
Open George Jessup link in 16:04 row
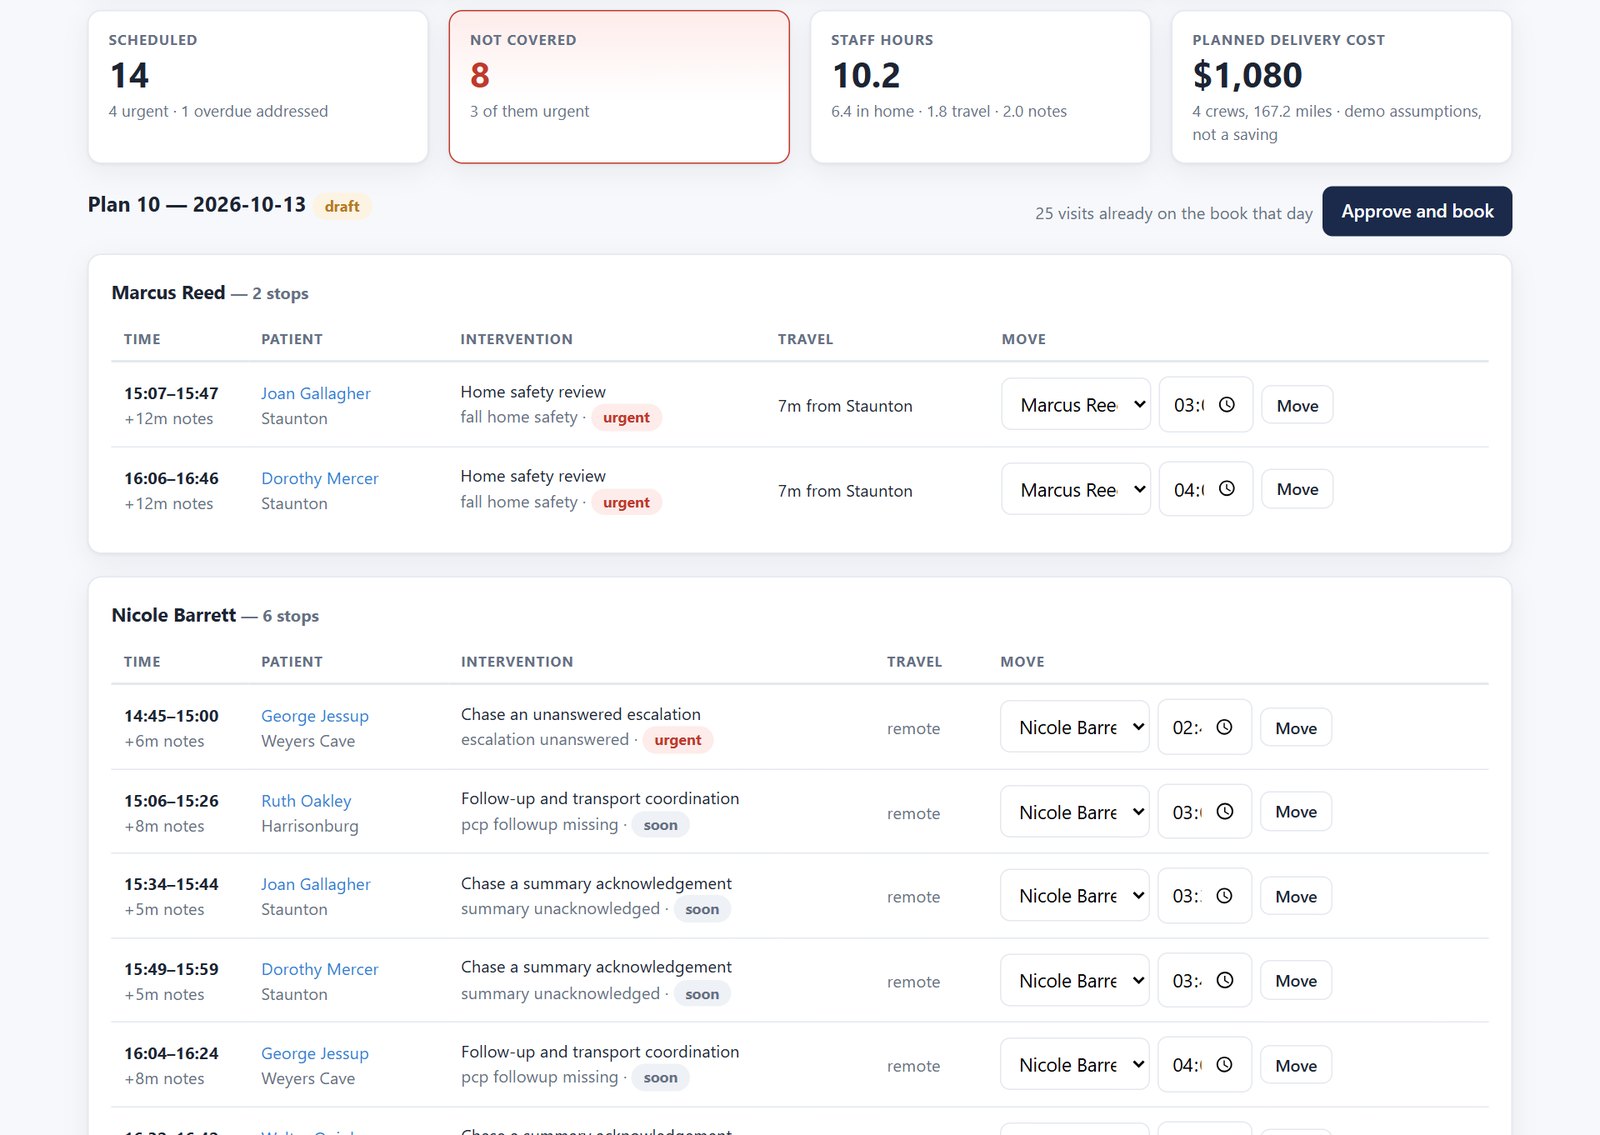coord(315,1053)
